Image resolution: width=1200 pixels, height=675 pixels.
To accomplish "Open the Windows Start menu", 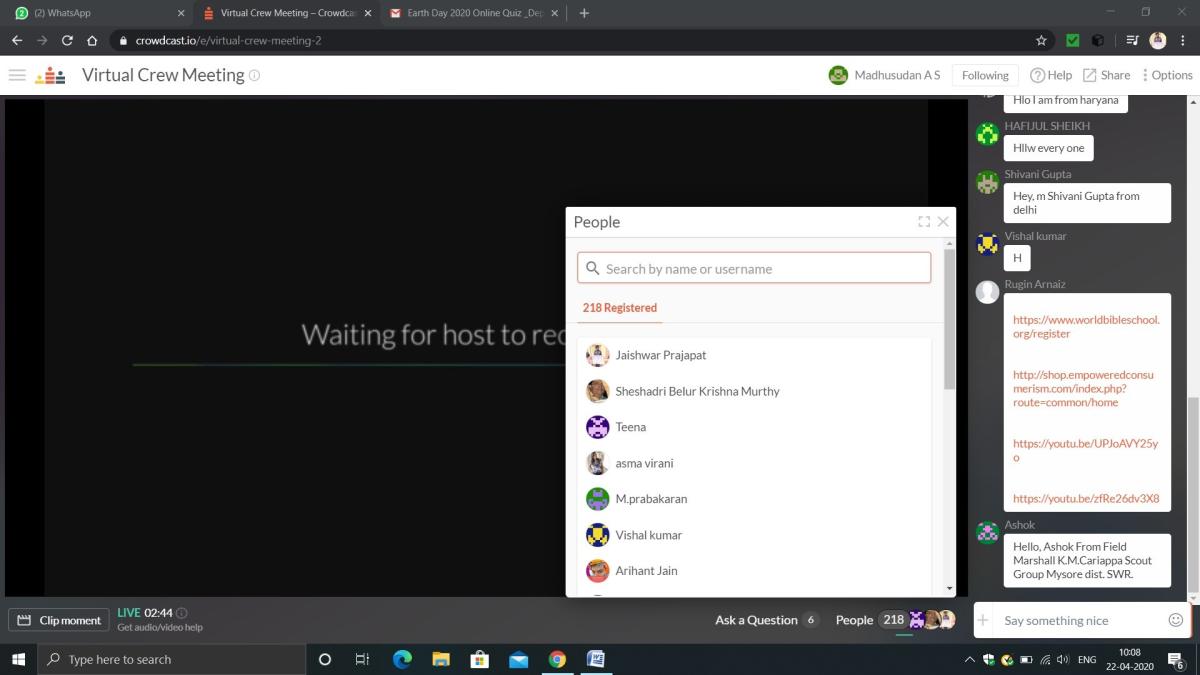I will pyautogui.click(x=18, y=659).
